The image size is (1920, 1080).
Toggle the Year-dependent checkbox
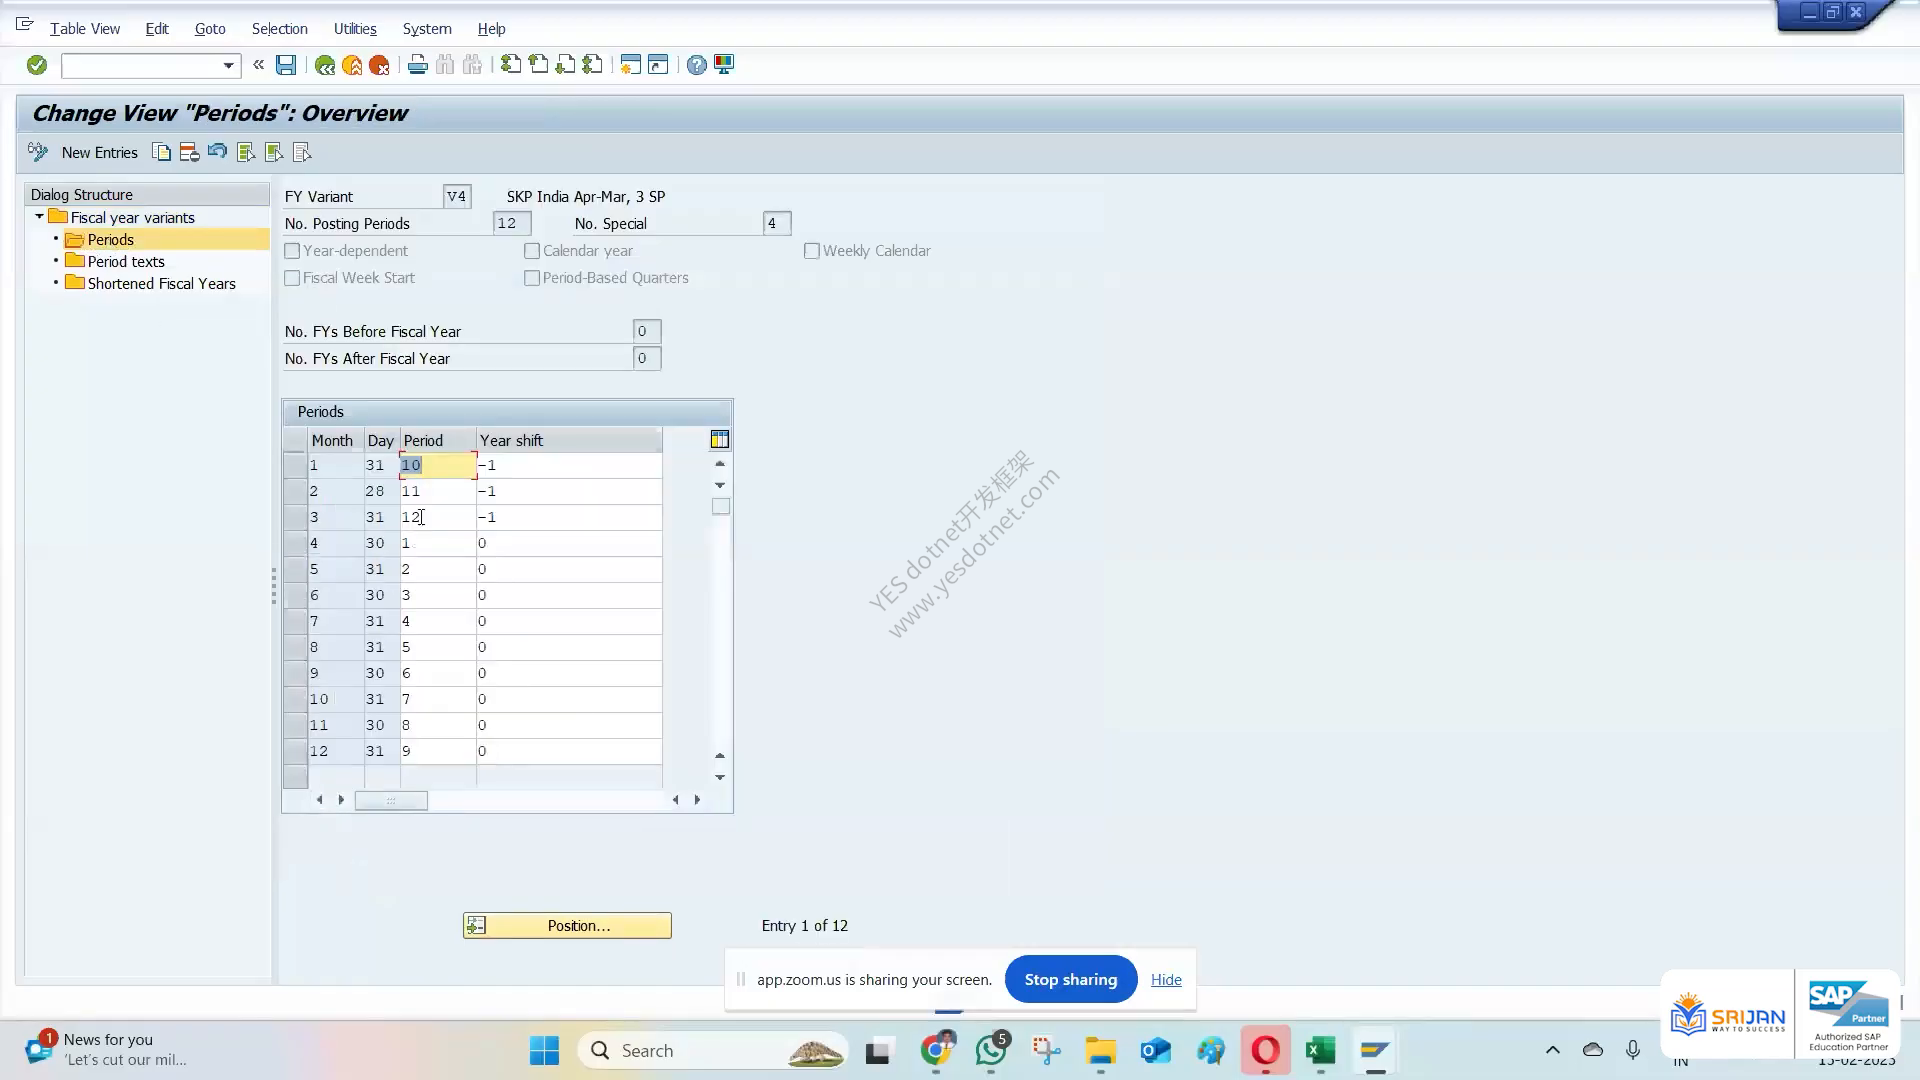point(292,251)
